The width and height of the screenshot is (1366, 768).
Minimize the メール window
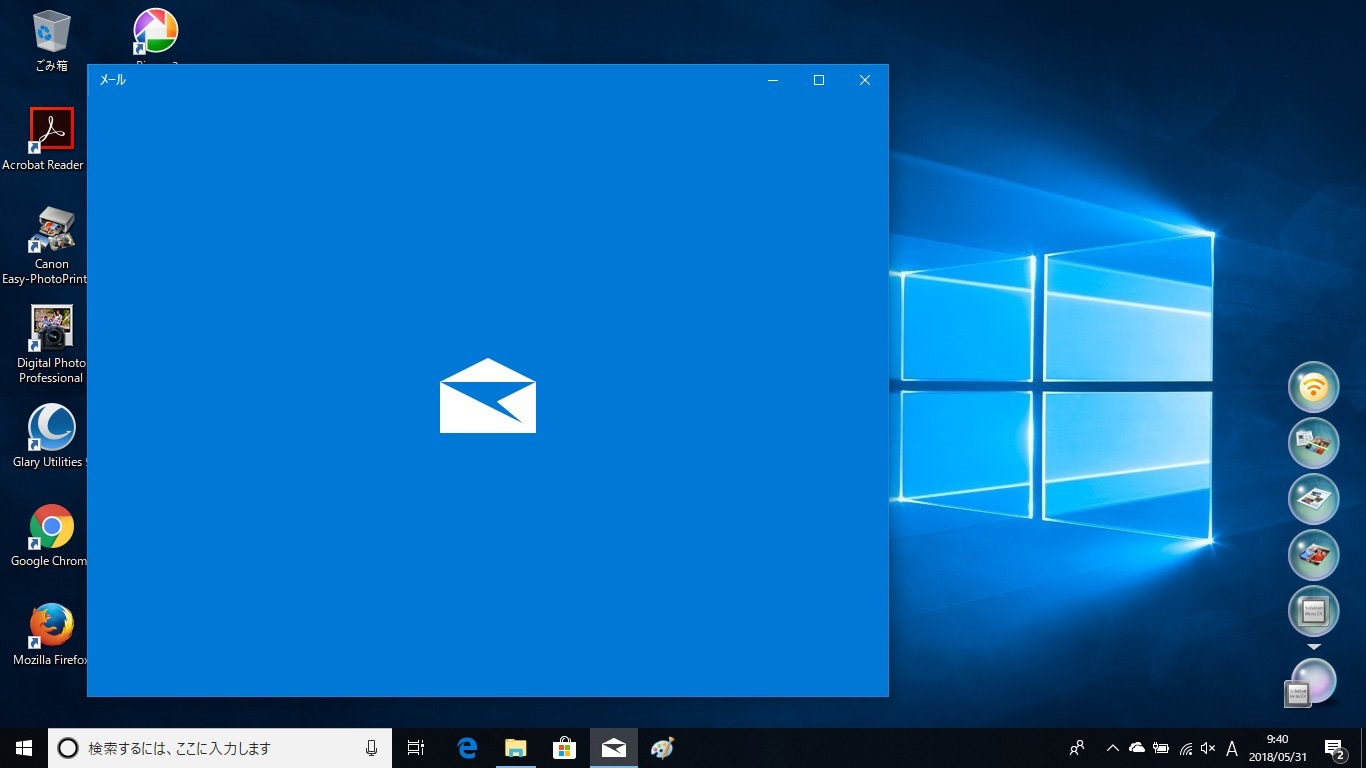(773, 80)
